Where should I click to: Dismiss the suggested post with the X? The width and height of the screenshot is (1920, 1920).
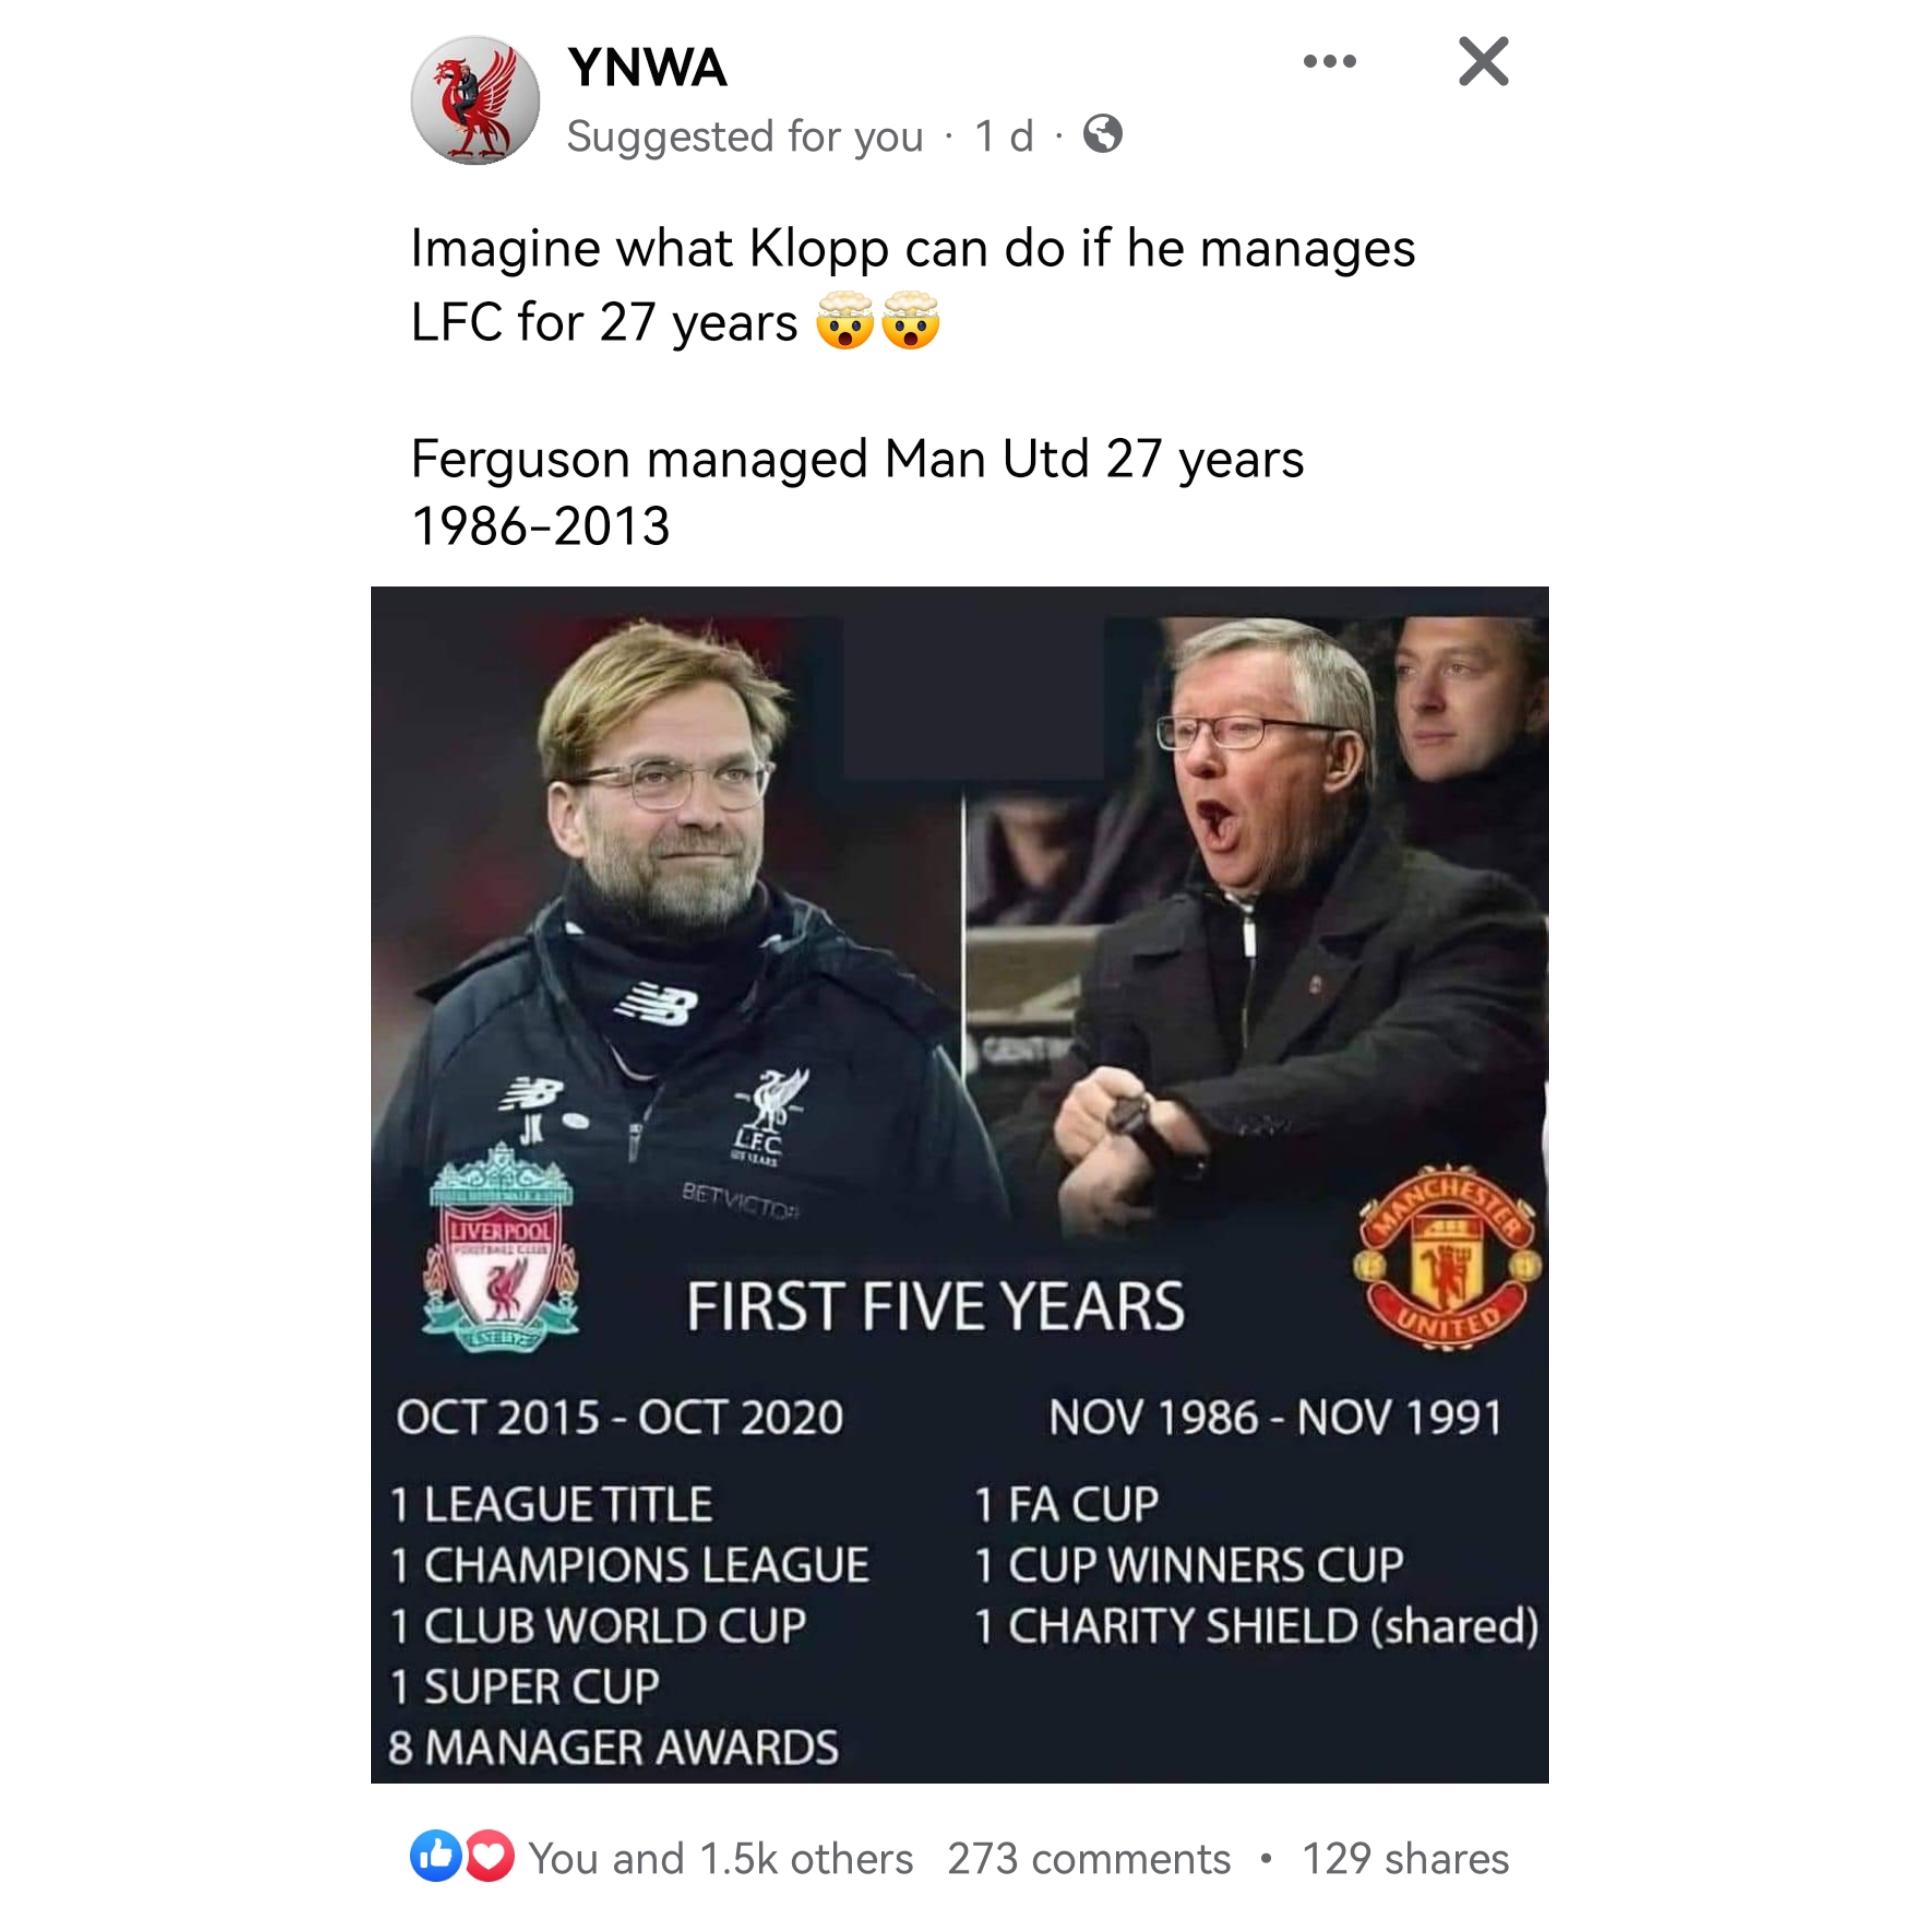(x=1483, y=62)
